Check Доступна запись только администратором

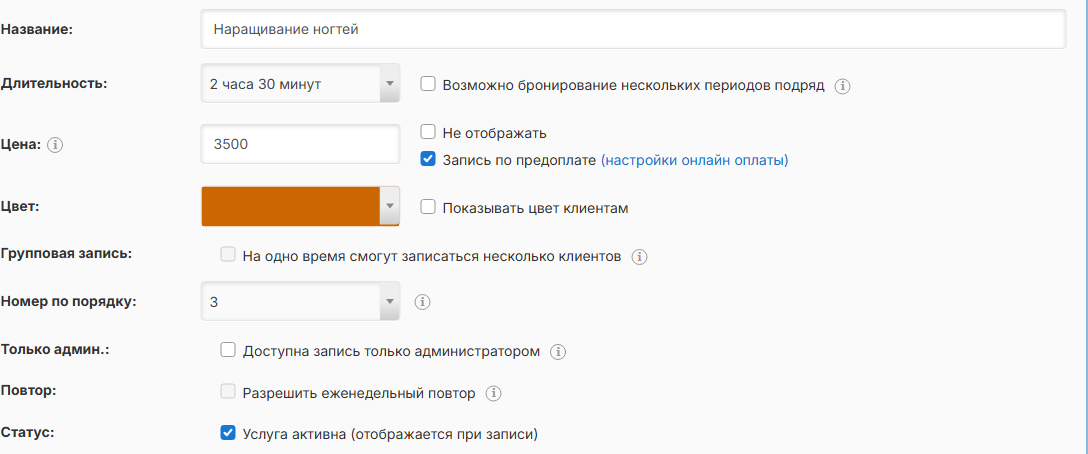click(228, 349)
